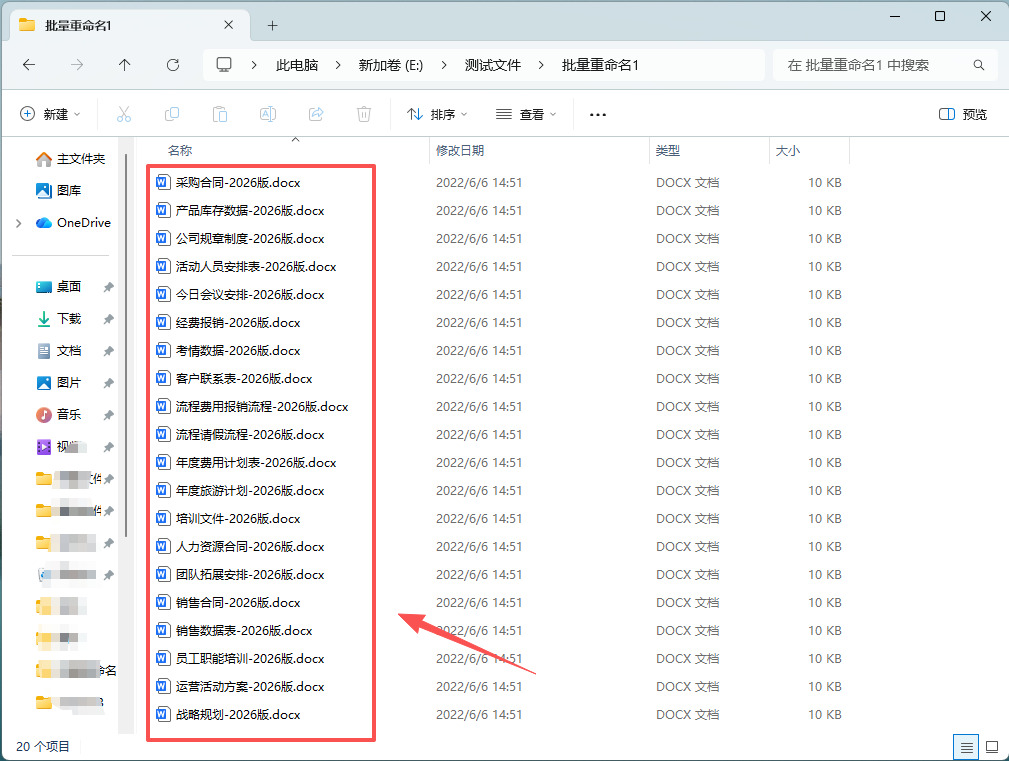The width and height of the screenshot is (1009, 761).
Task: Click Word icon of 运营活动方案-2026版.docx
Action: 163,686
